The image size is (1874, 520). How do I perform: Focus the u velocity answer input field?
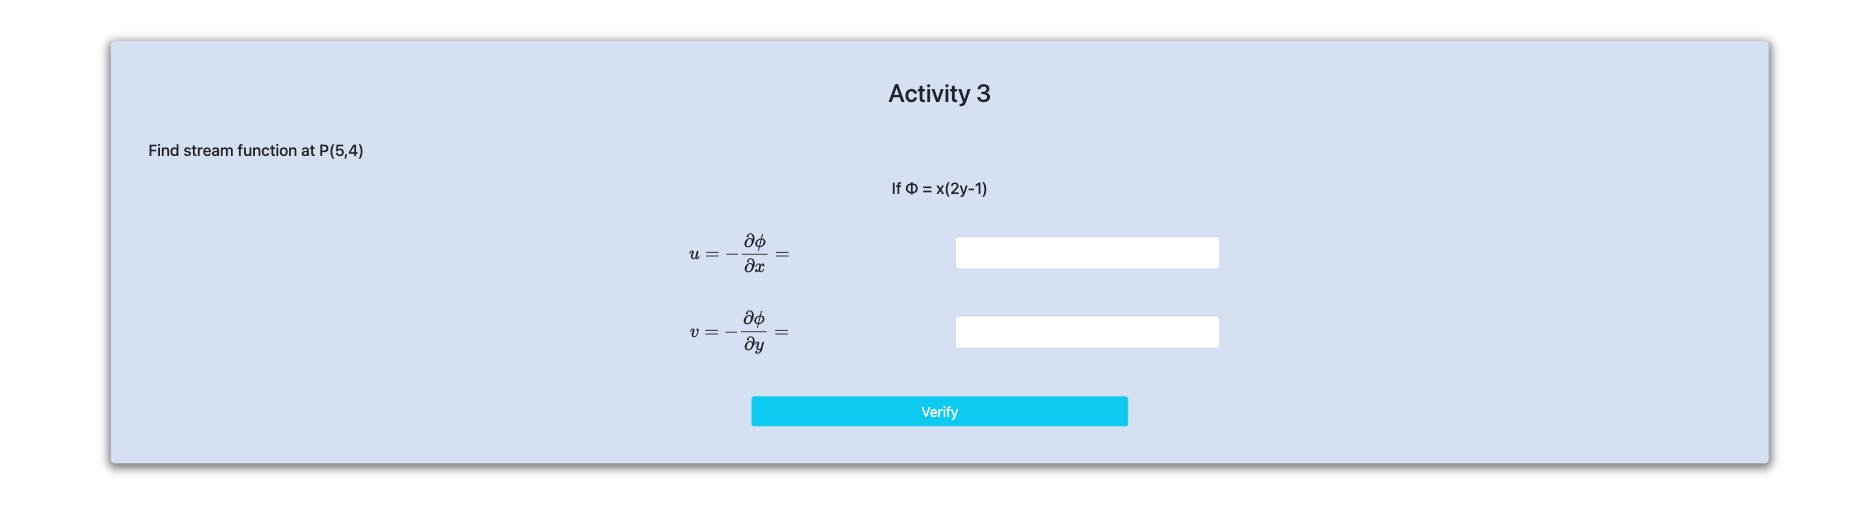tap(1087, 253)
